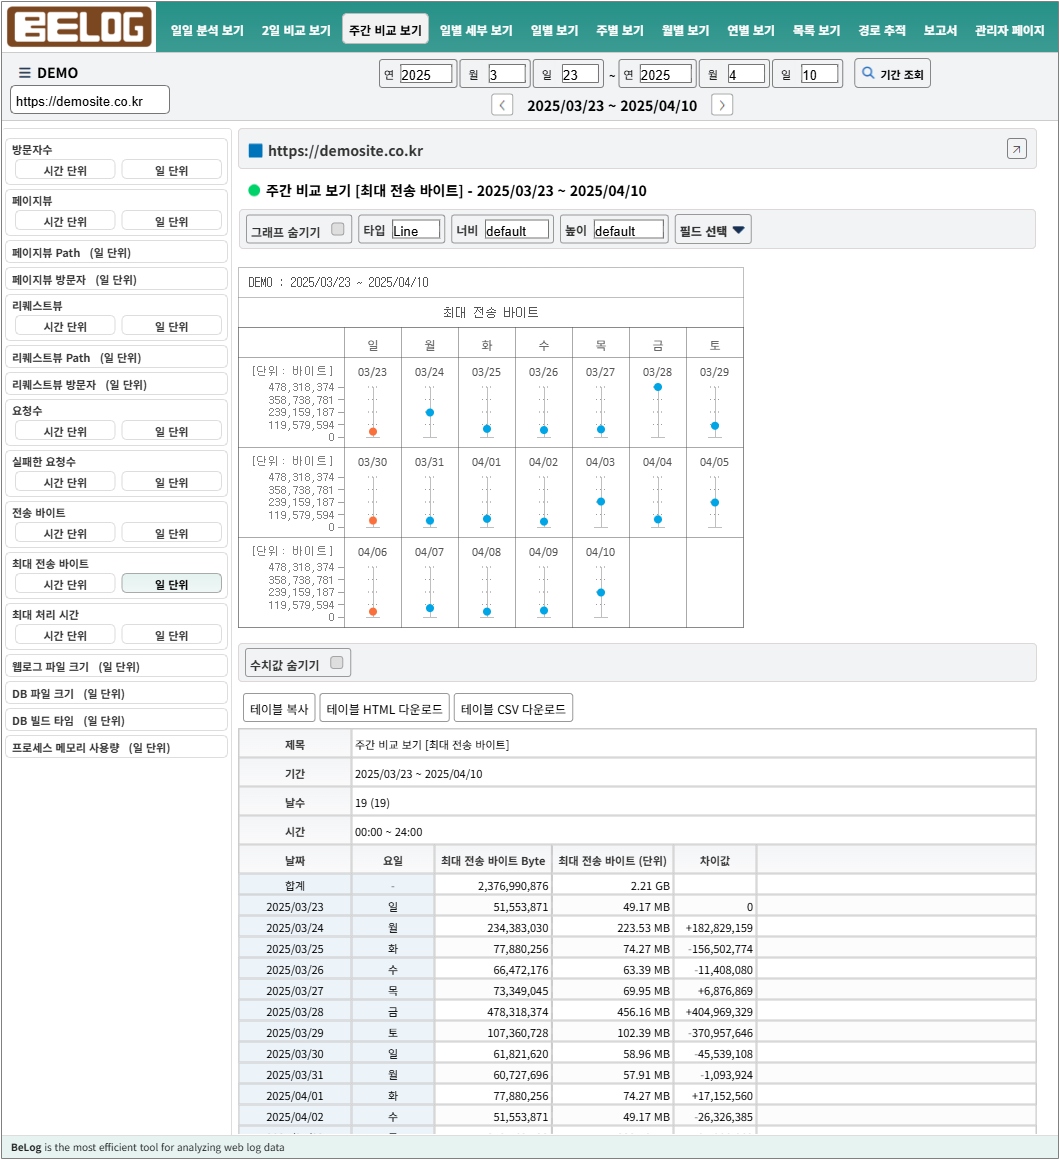Viewport: 1060px width, 1160px height.
Task: Click the site URL field showing https://demosite.co.kr
Action: 90,101
